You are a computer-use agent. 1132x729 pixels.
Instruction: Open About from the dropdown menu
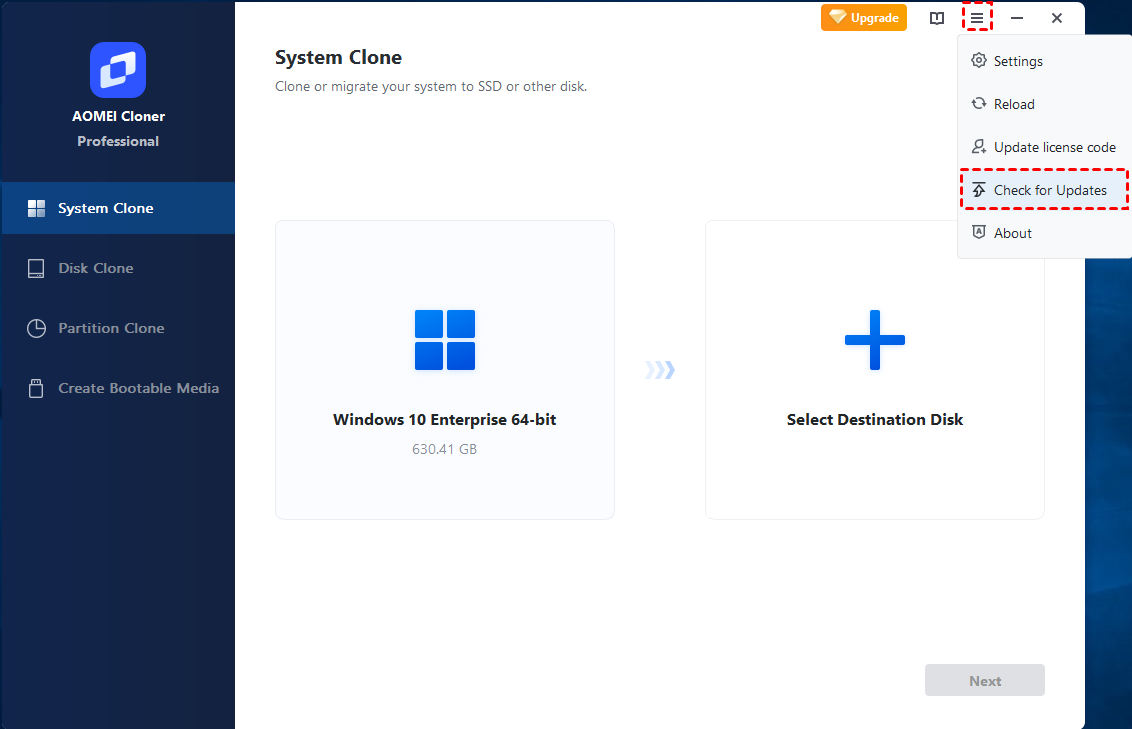pyautogui.click(x=1044, y=233)
